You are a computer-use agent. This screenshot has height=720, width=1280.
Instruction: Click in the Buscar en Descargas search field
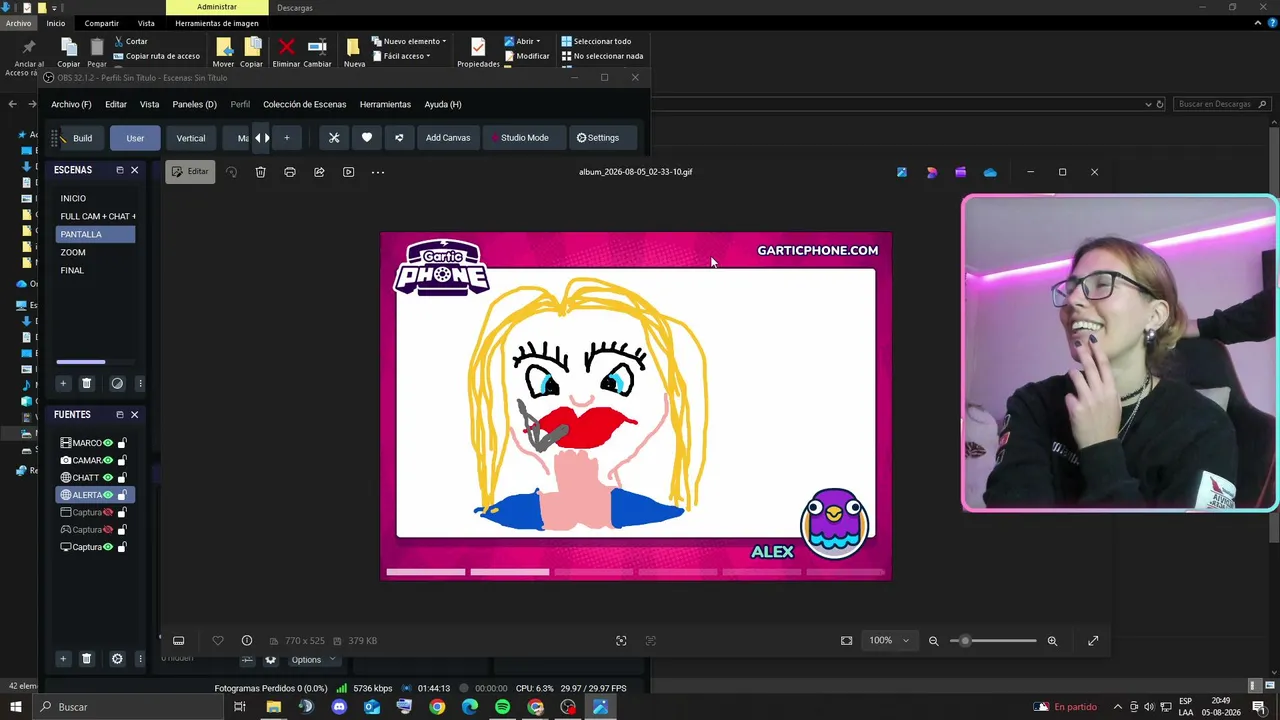[1220, 104]
